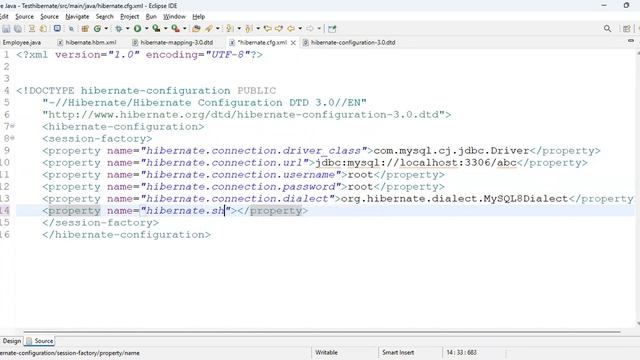Image resolution: width=640 pixels, height=360 pixels.
Task: Click the Run External Tools icon
Action: point(176,29)
